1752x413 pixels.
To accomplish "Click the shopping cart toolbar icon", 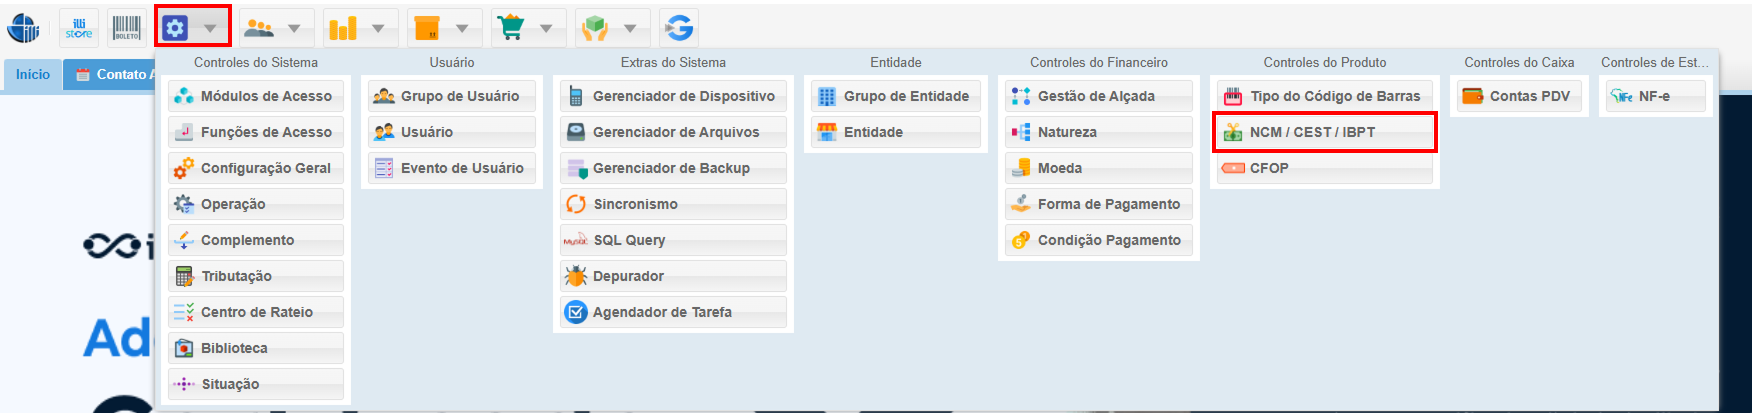I will [x=511, y=28].
